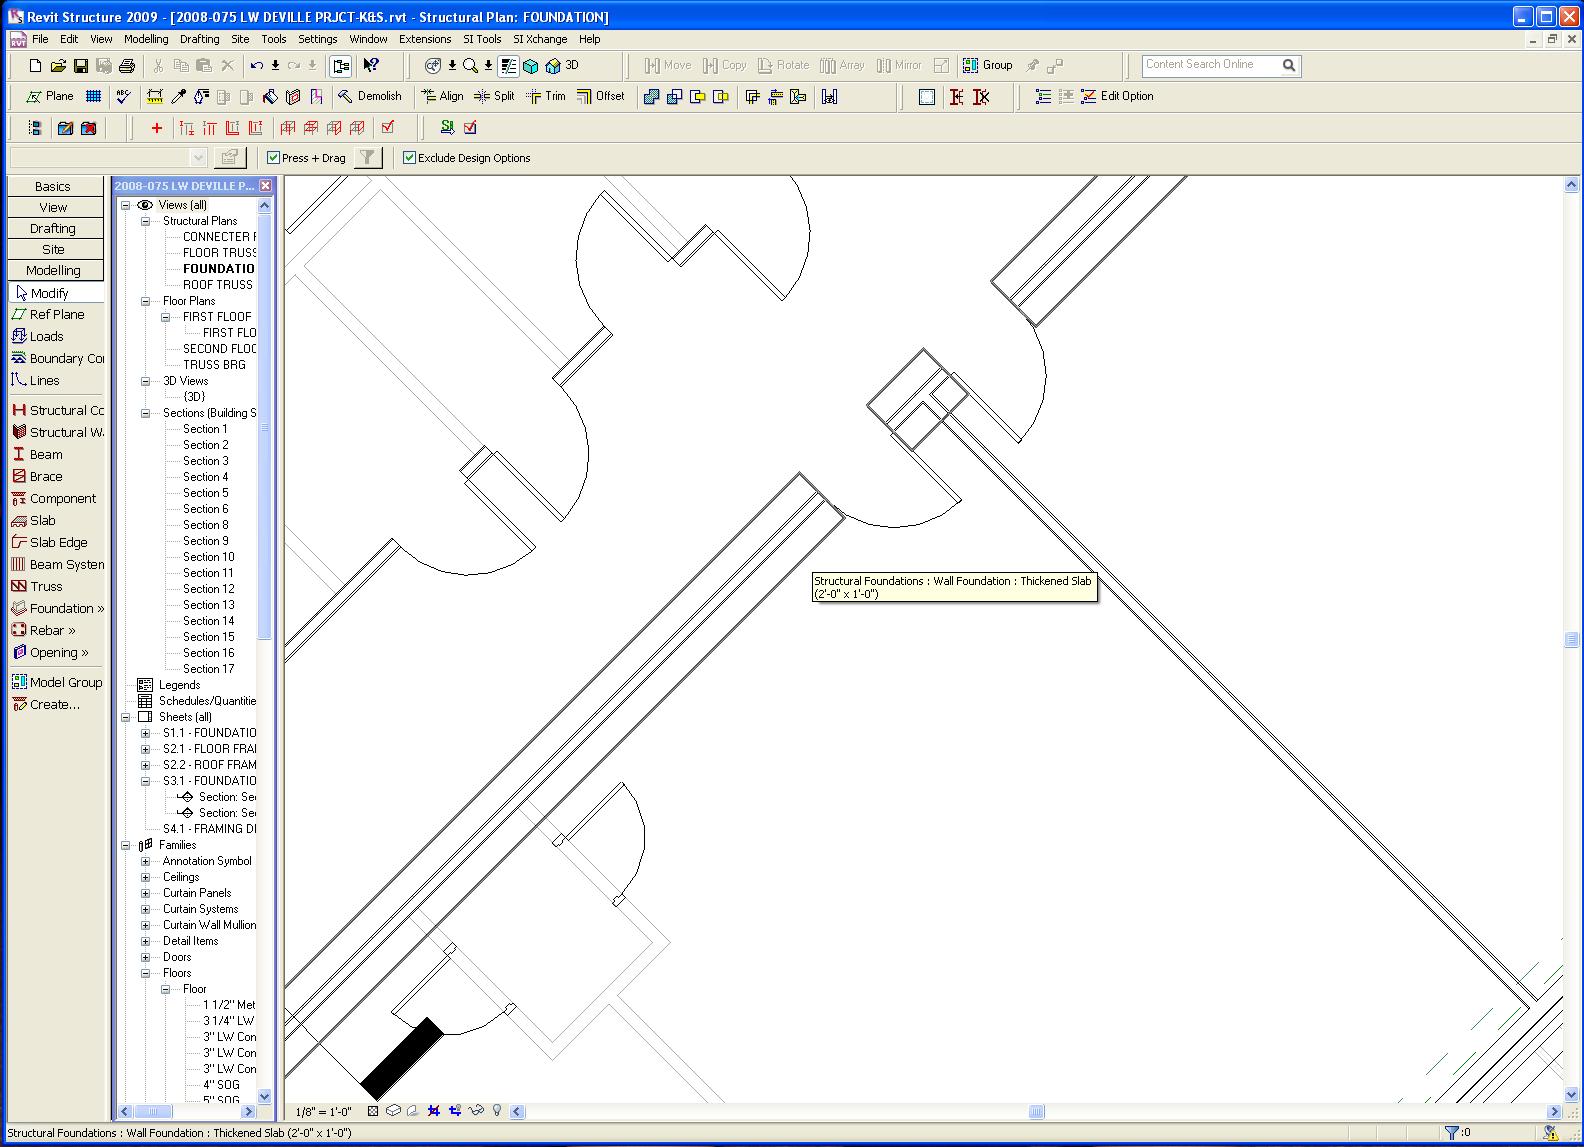The height and width of the screenshot is (1147, 1584).
Task: Collapse the Structural Plans tree node
Action: [146, 221]
